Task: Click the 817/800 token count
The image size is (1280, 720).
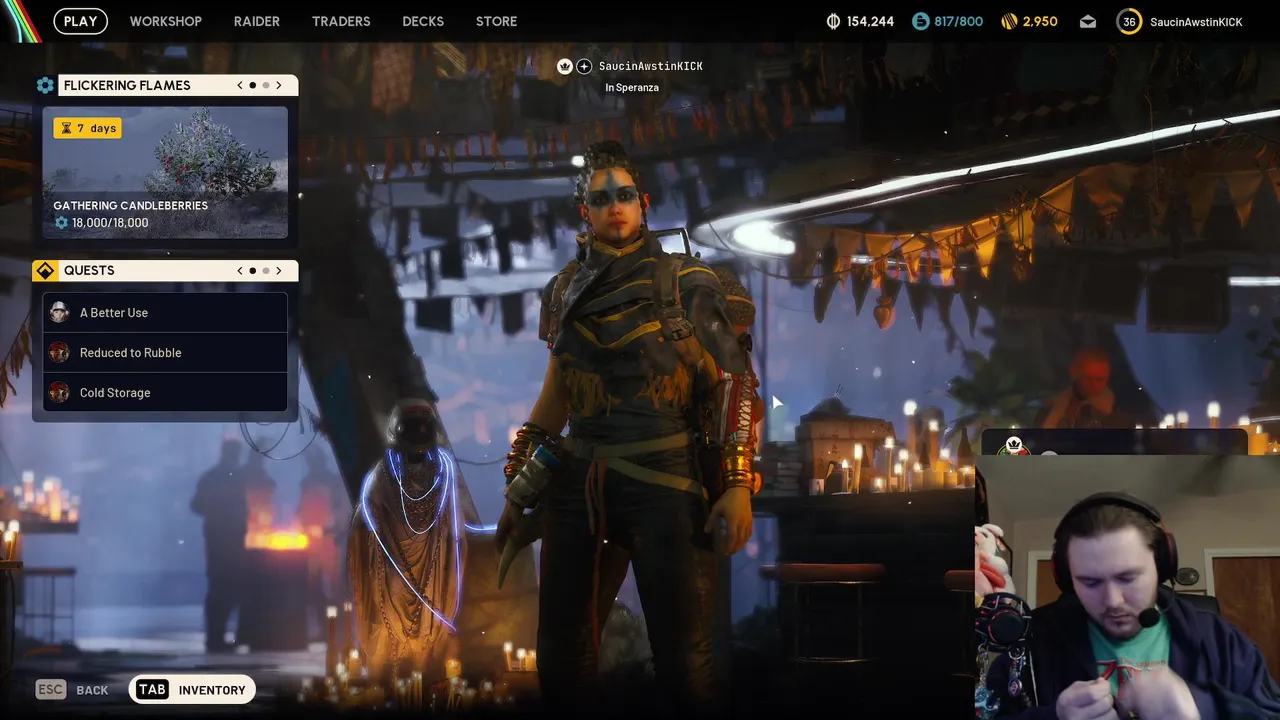Action: coord(959,21)
